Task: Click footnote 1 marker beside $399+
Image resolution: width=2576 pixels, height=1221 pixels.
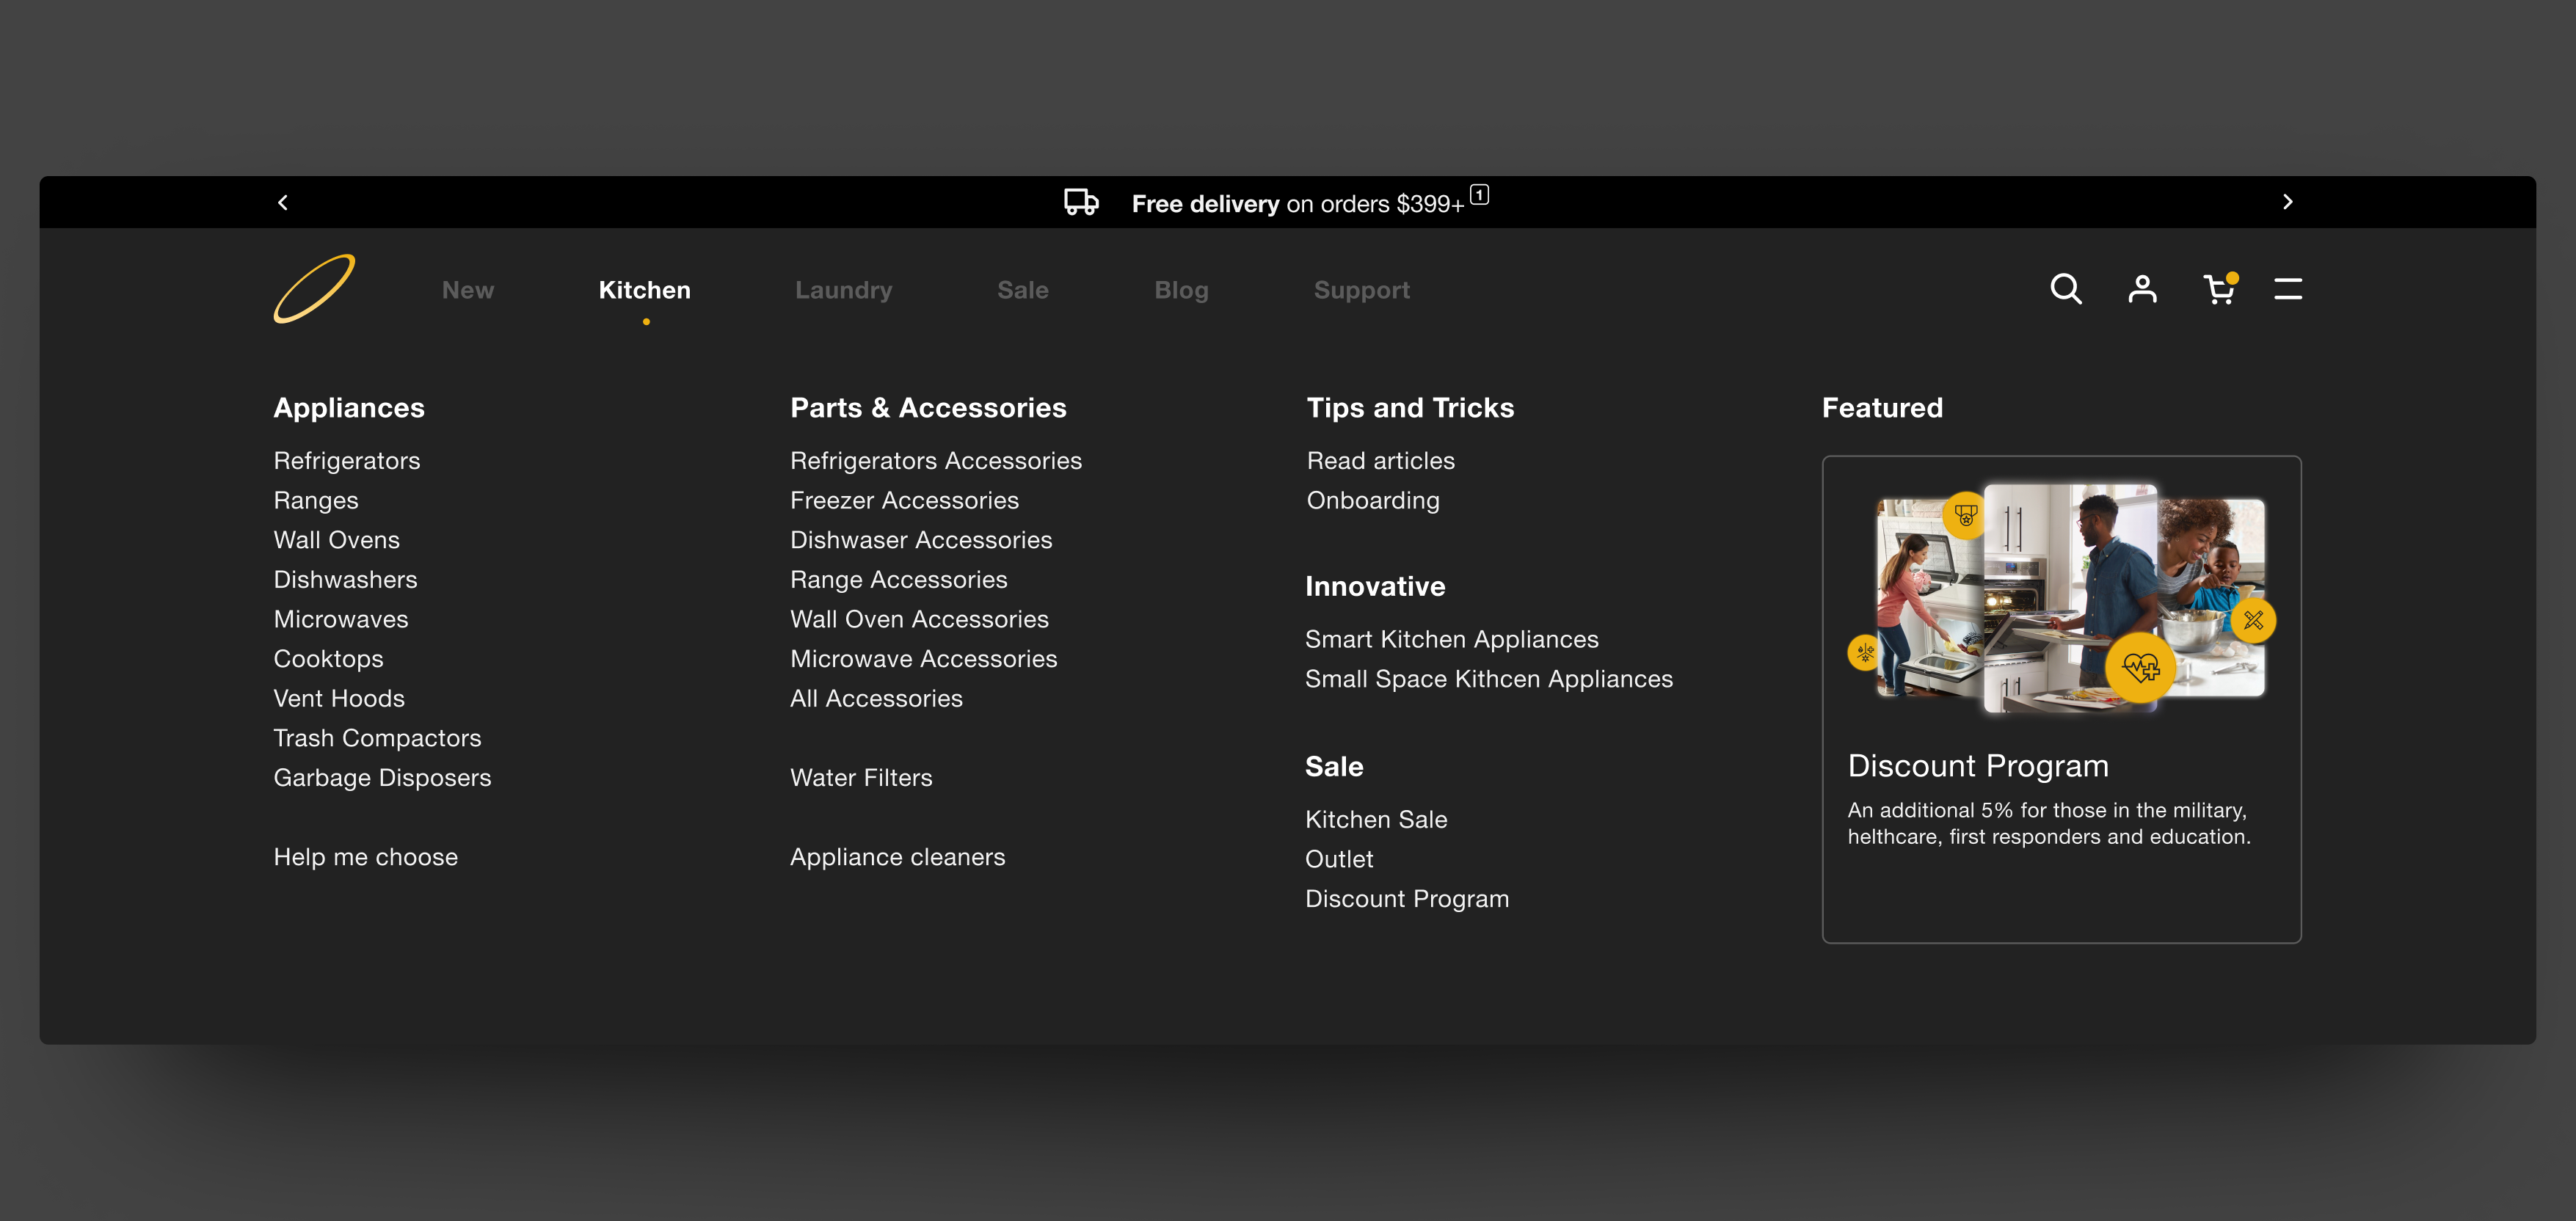Action: 1479,195
